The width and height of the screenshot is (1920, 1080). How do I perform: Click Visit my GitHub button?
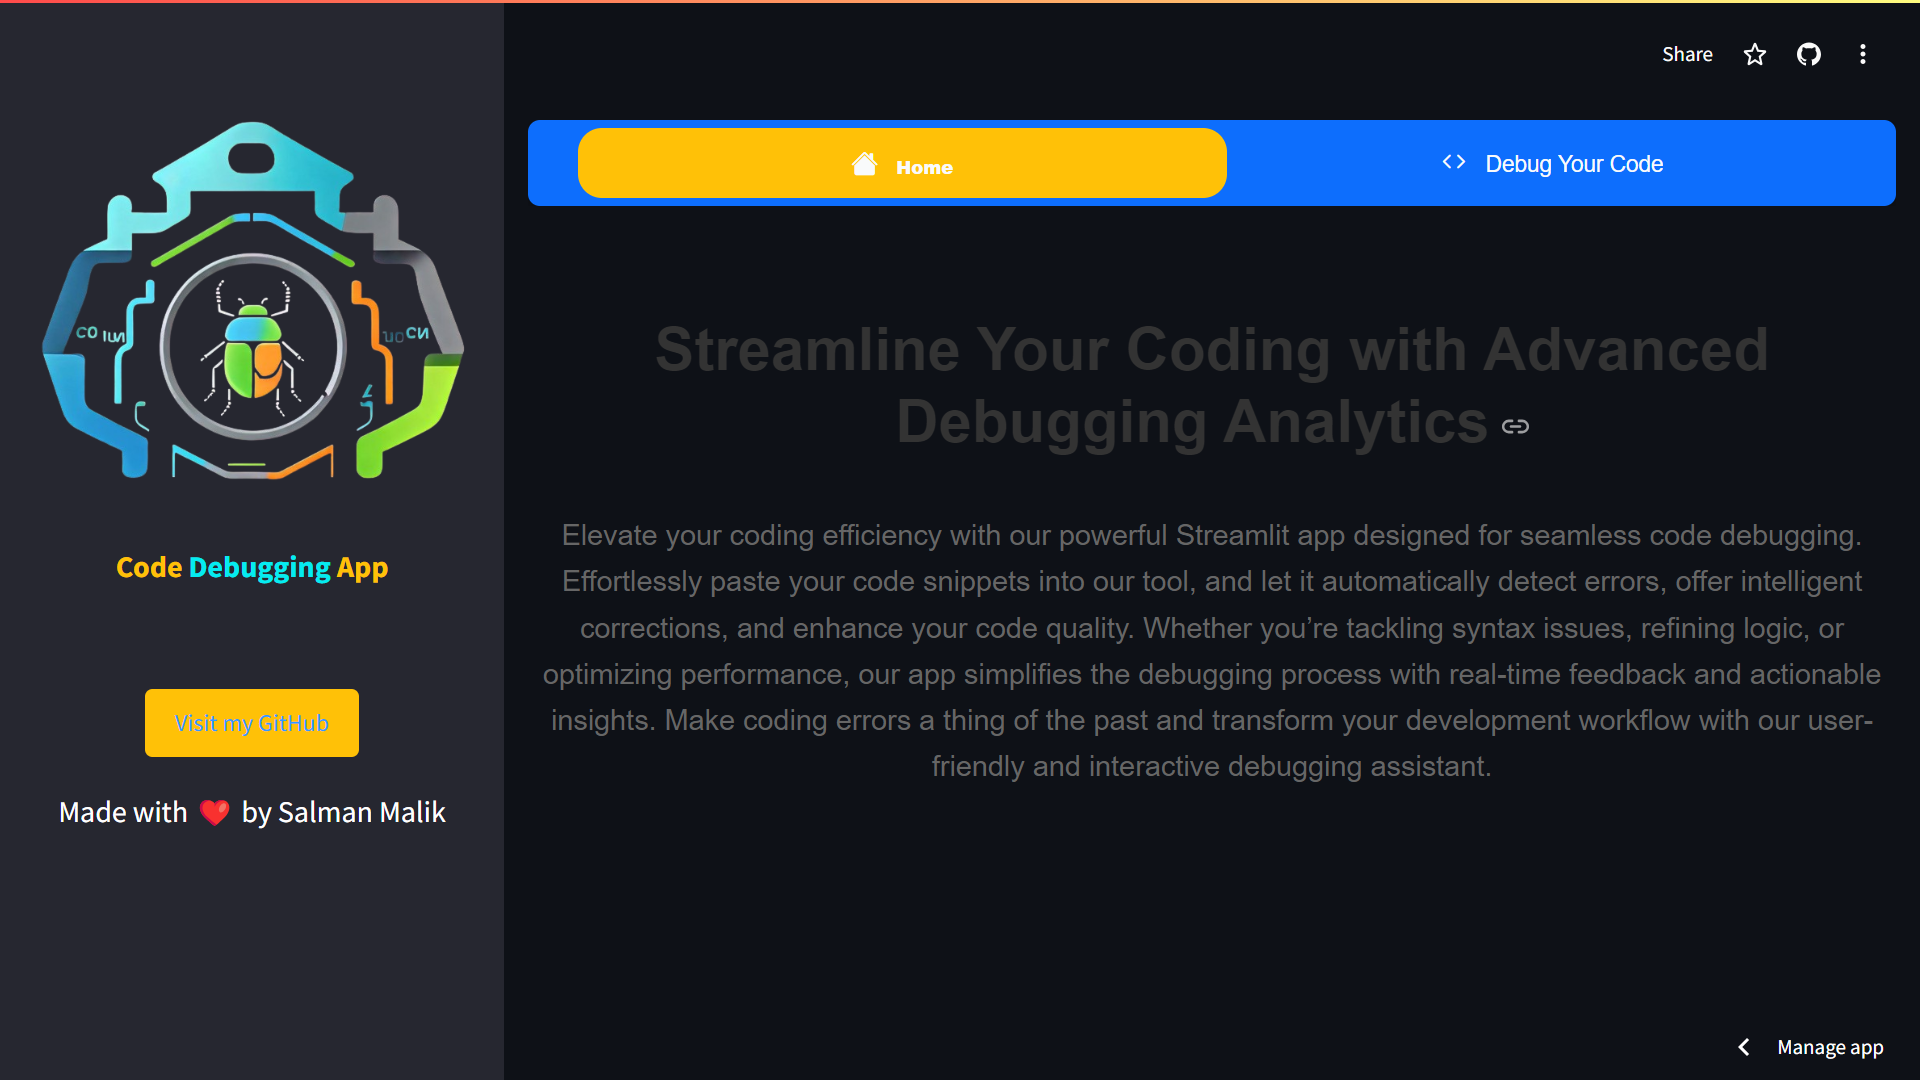pos(252,723)
